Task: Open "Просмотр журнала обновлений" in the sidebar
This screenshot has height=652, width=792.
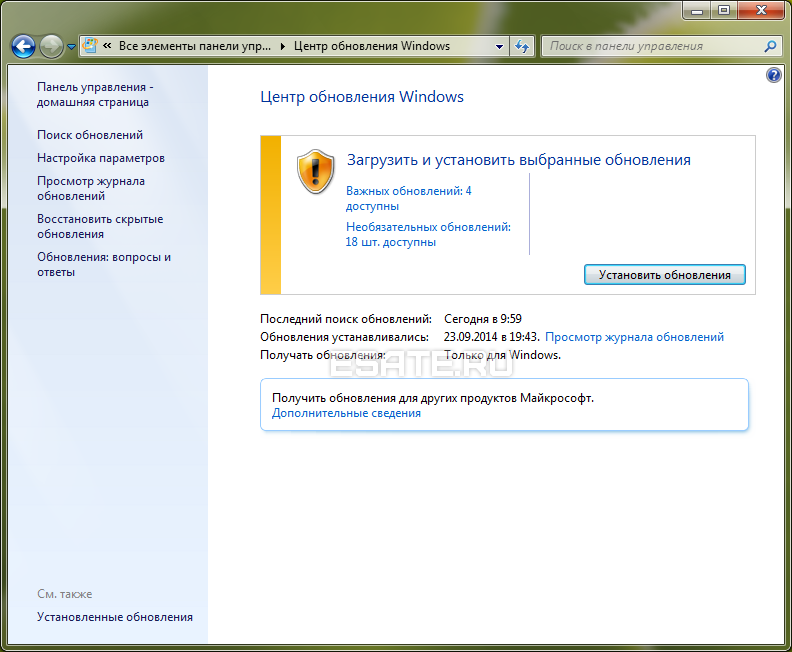Action: click(x=91, y=188)
